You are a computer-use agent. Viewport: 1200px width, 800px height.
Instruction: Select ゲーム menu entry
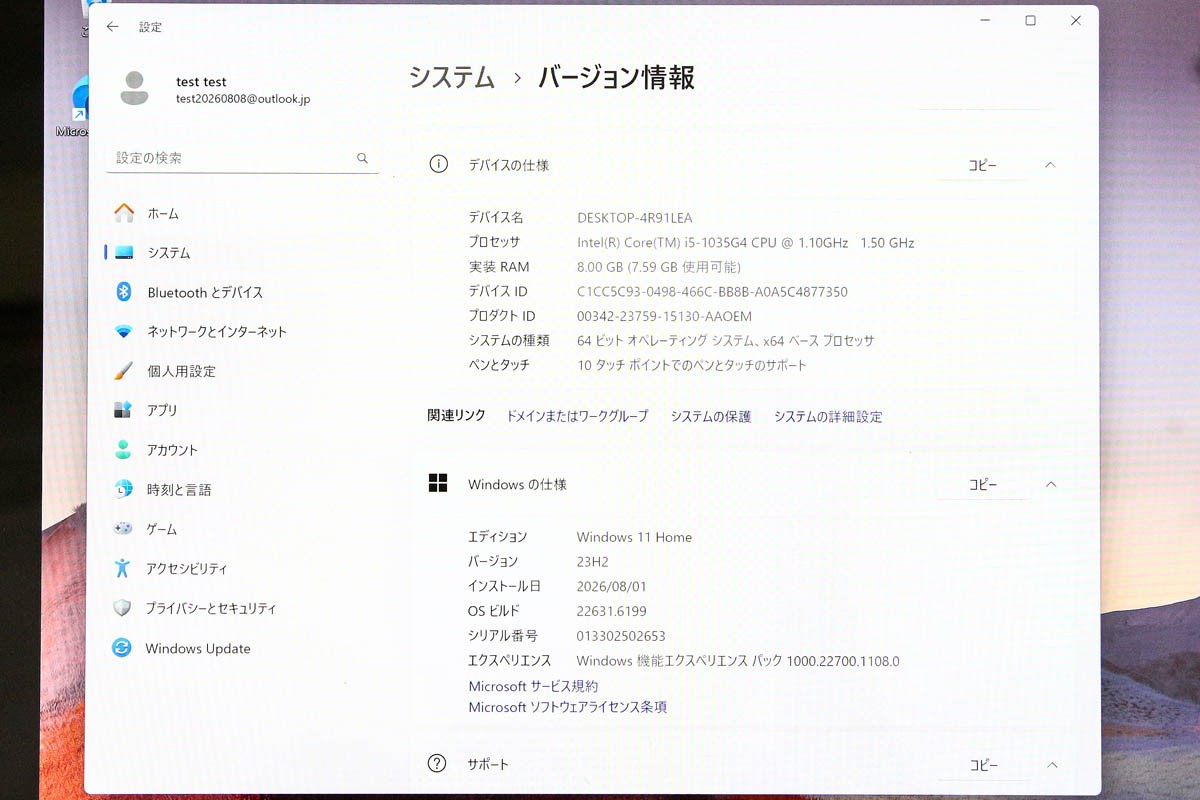click(x=161, y=529)
